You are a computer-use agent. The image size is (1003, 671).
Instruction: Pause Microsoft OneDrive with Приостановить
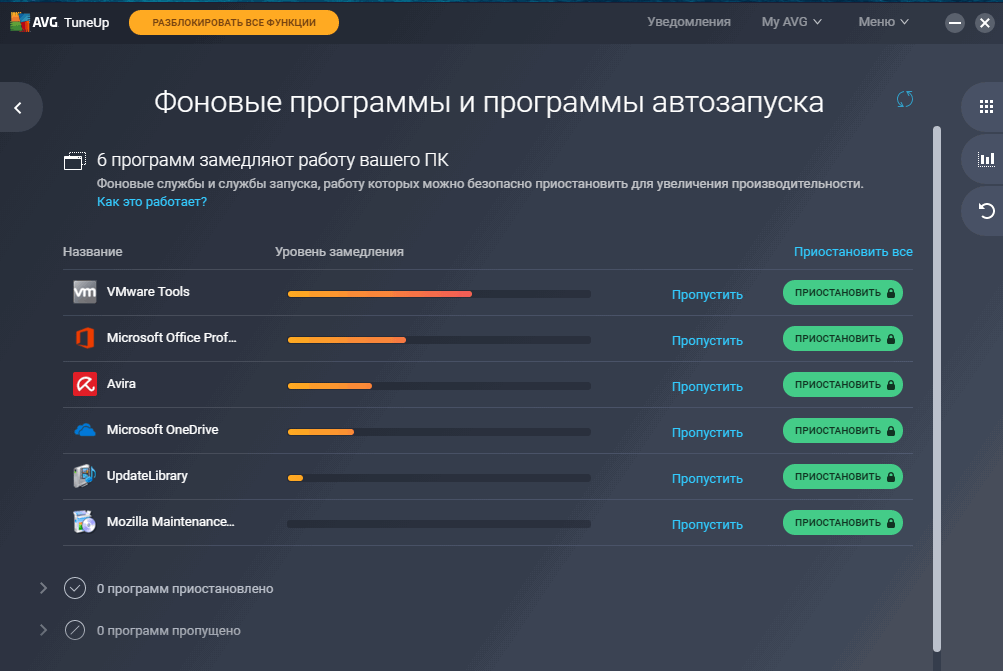click(x=843, y=430)
